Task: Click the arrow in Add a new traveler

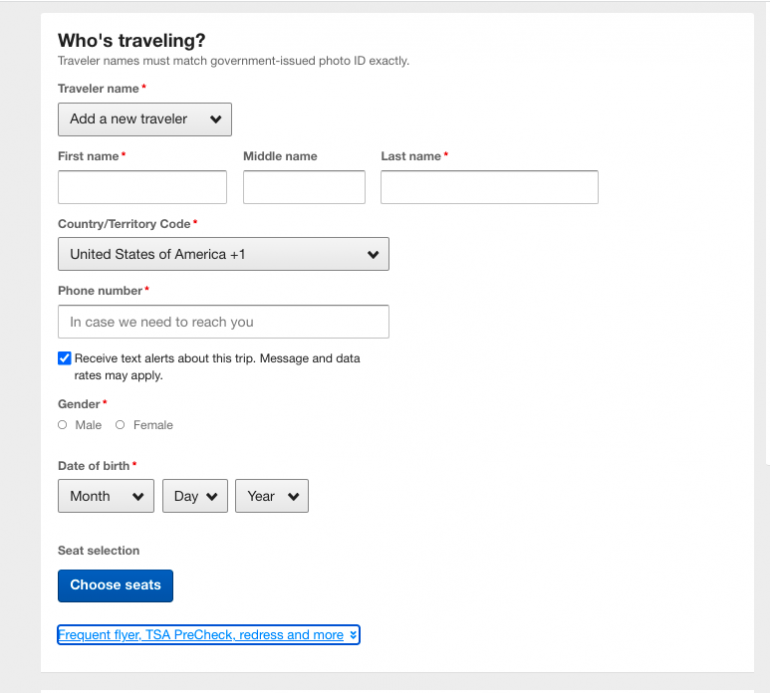Action: (x=215, y=119)
